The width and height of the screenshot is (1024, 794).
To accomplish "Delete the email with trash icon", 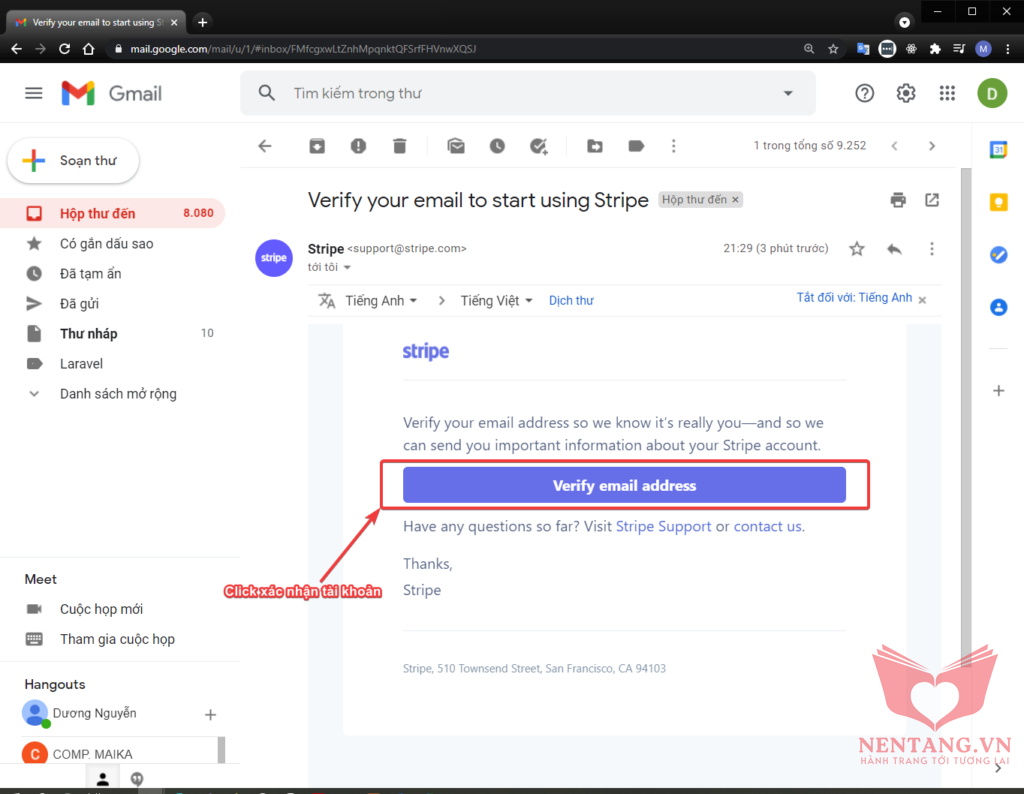I will click(400, 146).
